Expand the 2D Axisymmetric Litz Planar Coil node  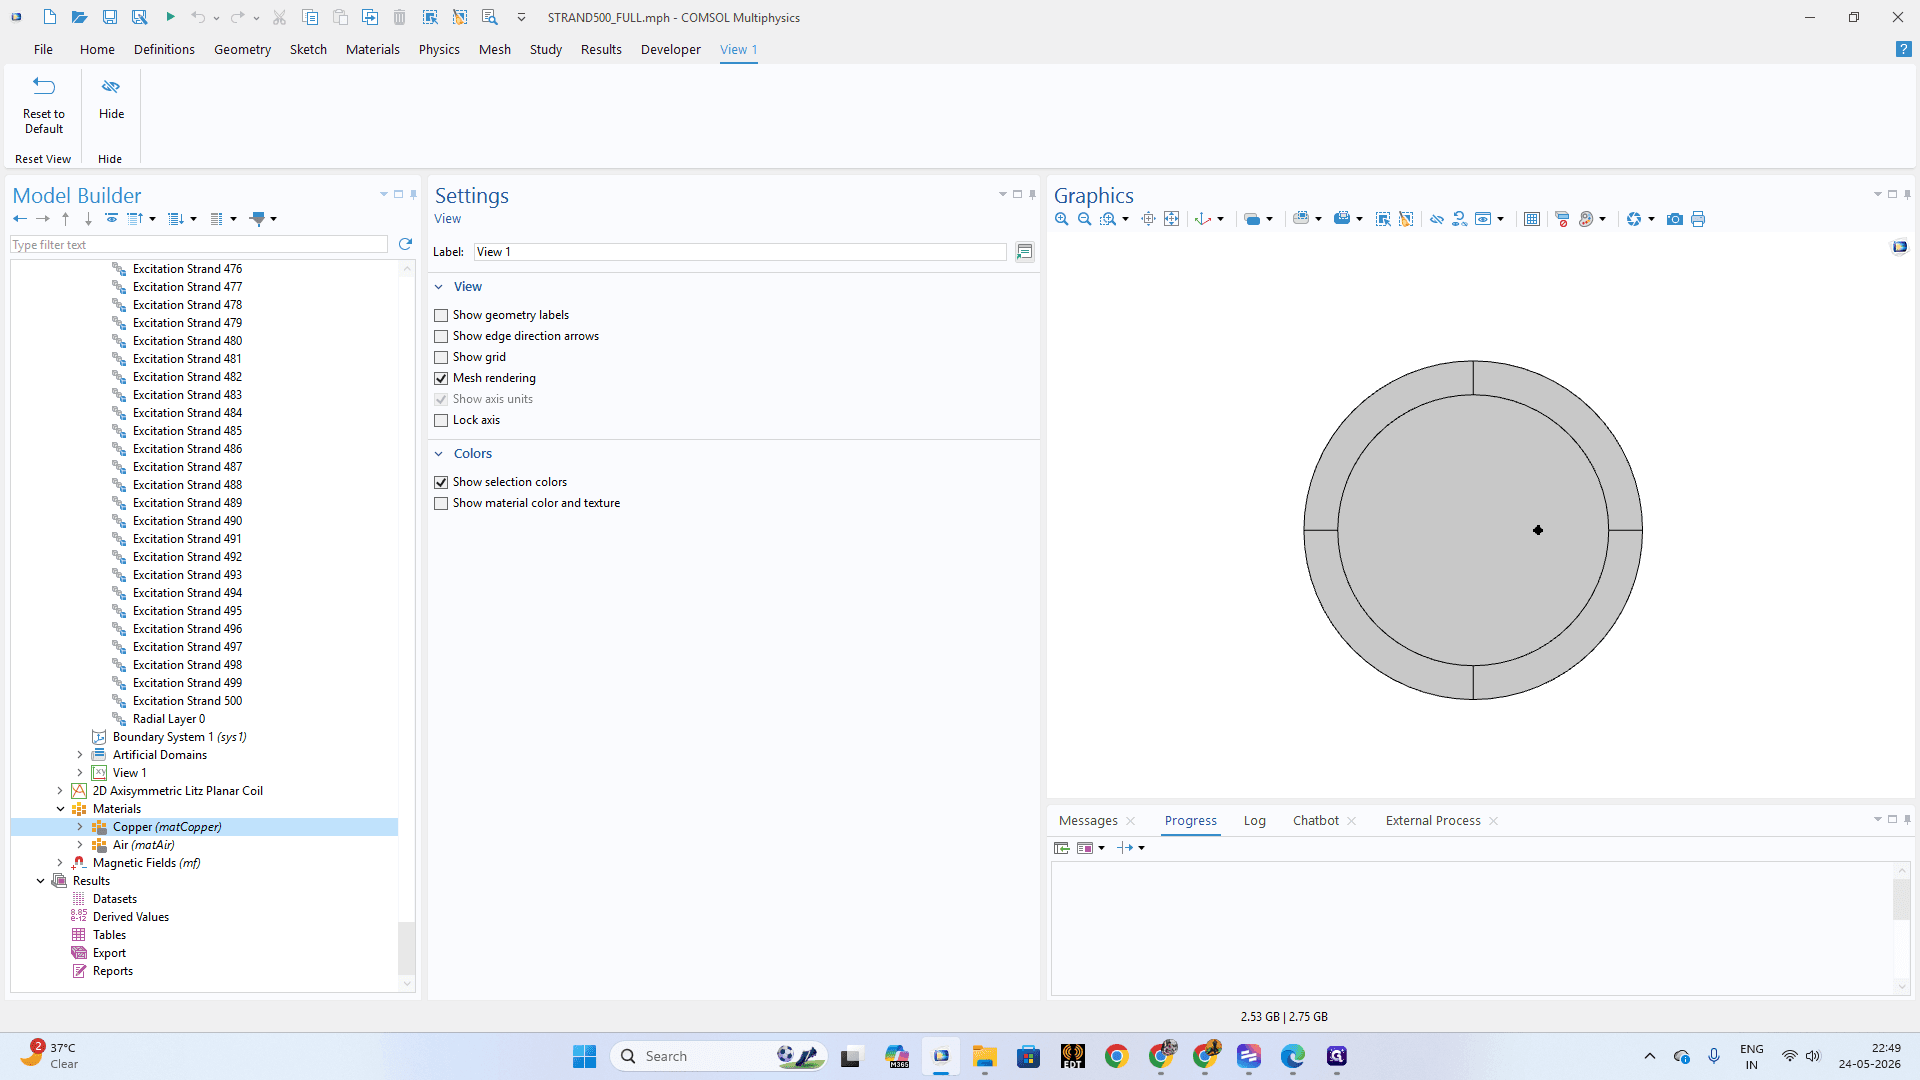coord(60,791)
